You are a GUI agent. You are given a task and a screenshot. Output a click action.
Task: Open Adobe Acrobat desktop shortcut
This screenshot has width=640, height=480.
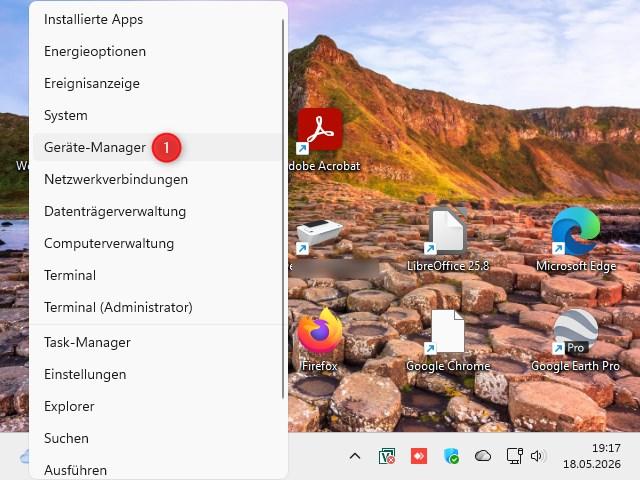(x=320, y=140)
